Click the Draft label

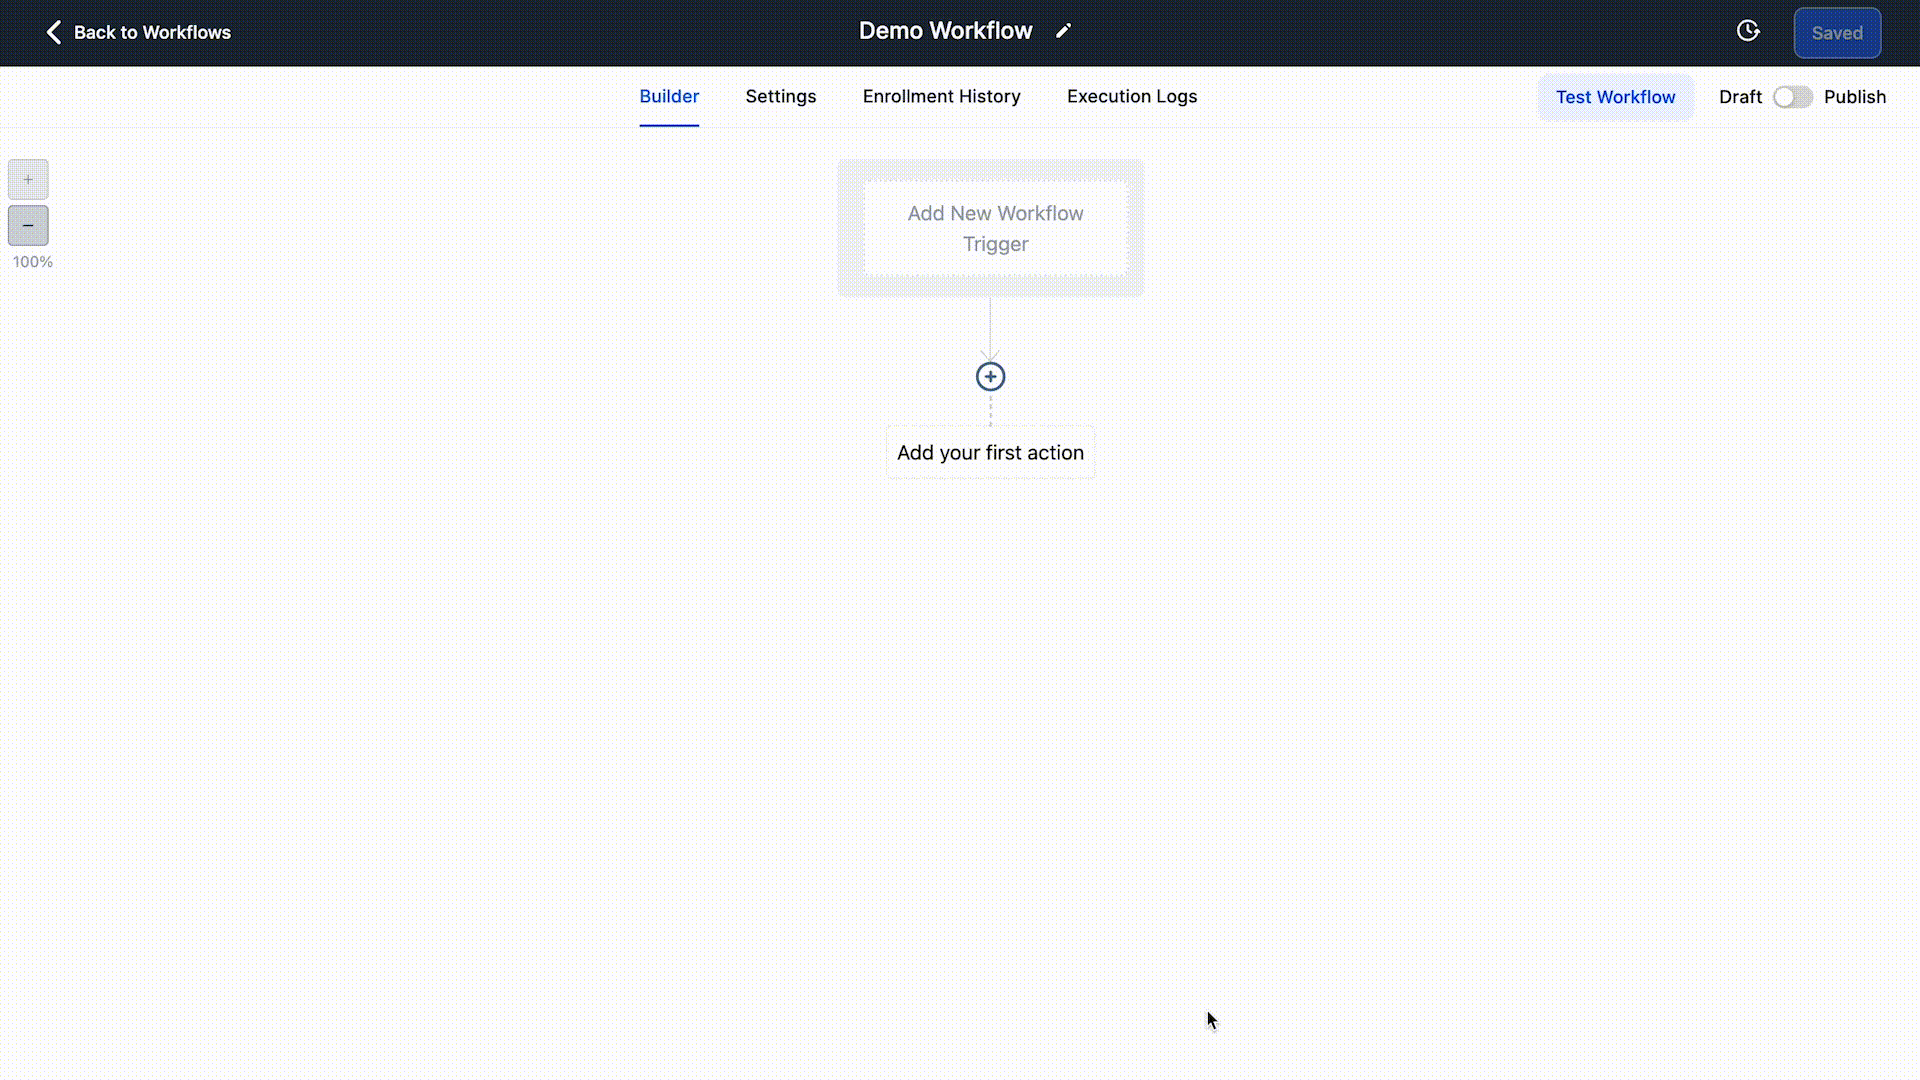click(x=1740, y=97)
